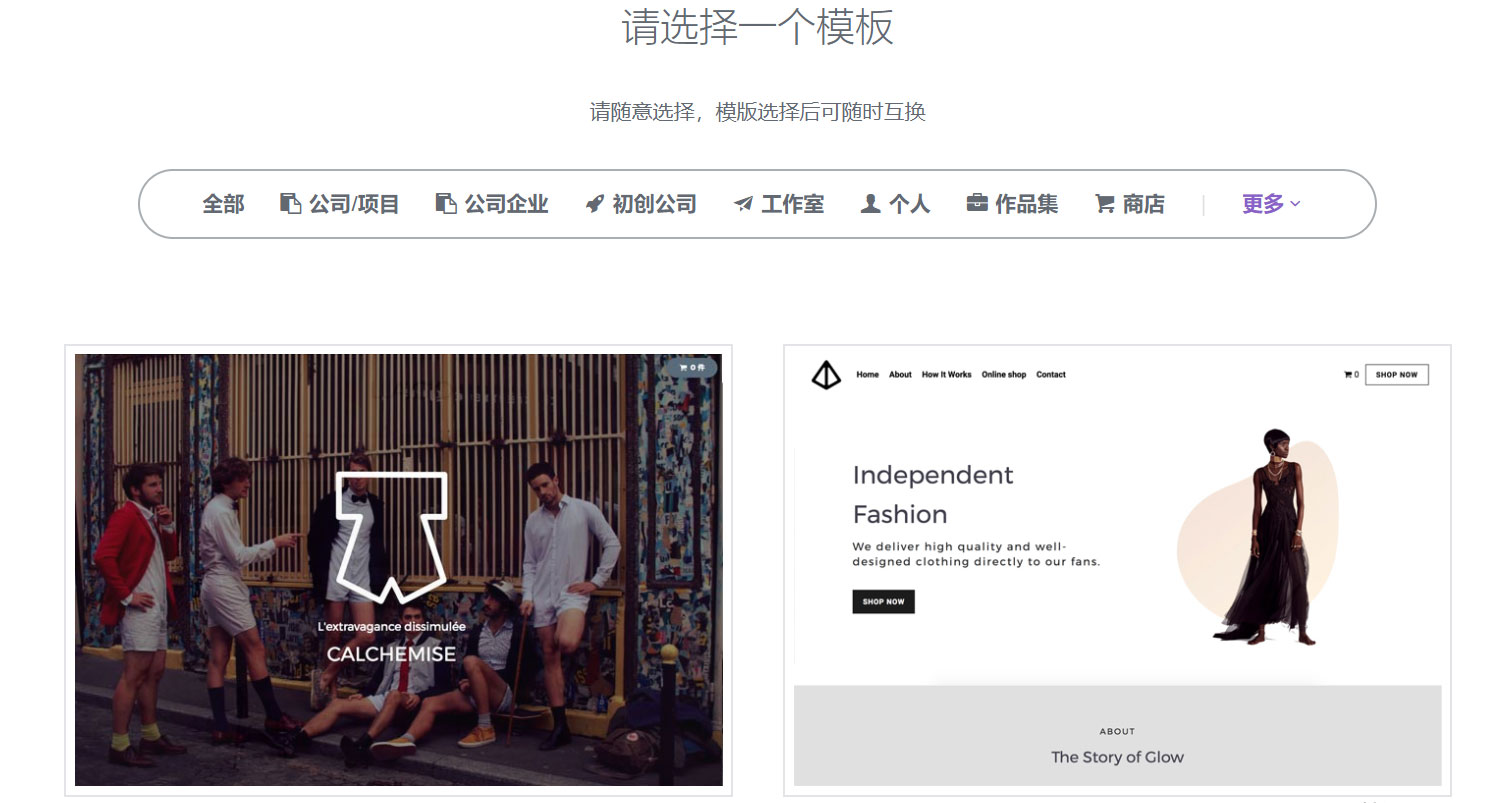Image resolution: width=1491 pixels, height=803 pixels.
Task: Click cart icon in Calchemise template corner
Action: 684,368
